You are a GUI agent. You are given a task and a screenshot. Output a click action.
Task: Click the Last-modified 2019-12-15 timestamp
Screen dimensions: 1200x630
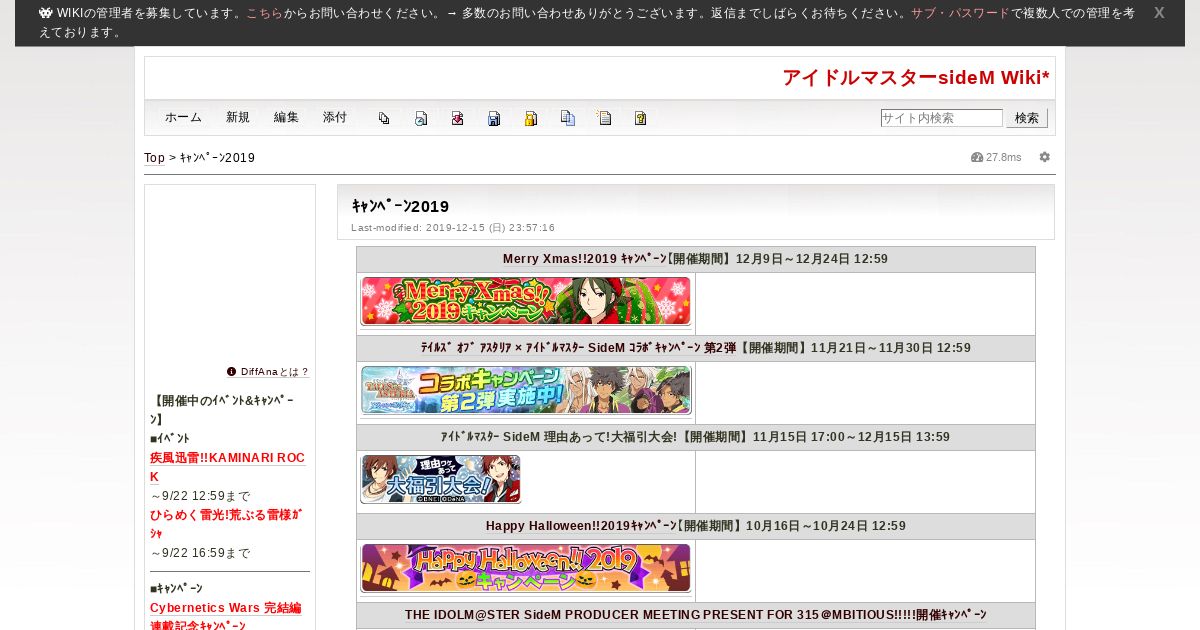(x=453, y=228)
